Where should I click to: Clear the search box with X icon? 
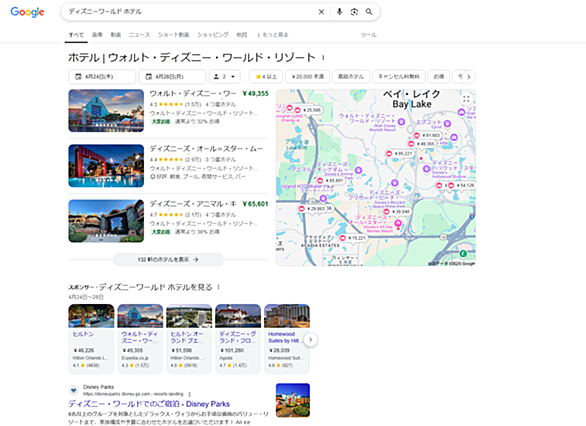coord(321,12)
